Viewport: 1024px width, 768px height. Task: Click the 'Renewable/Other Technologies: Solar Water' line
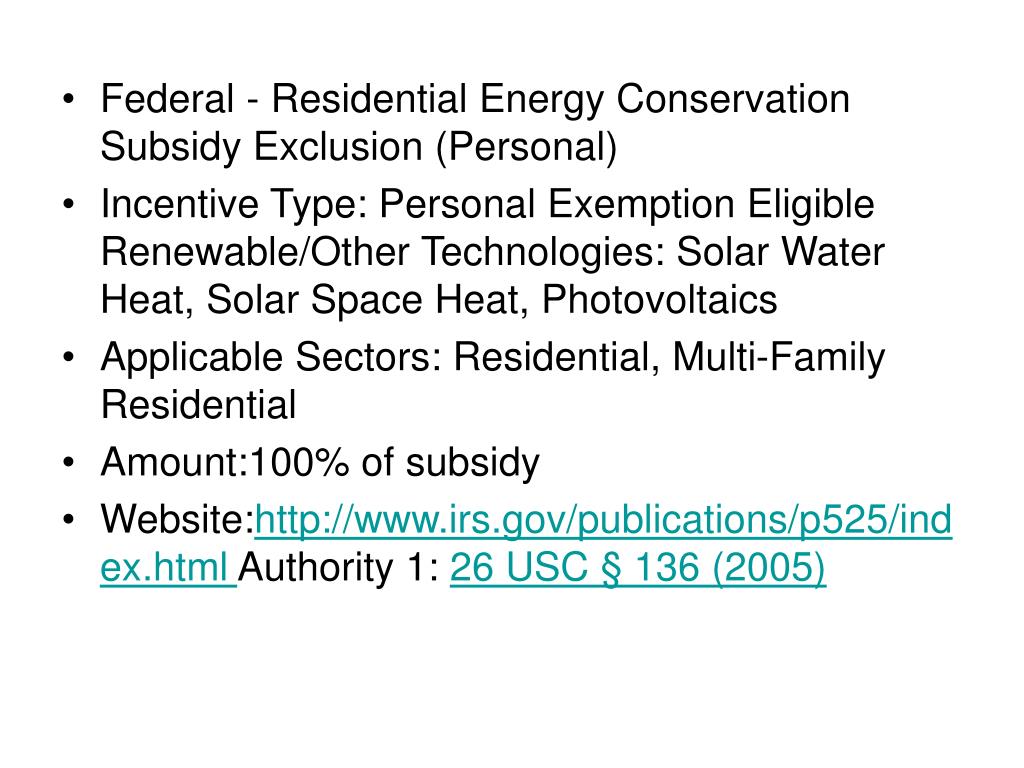(x=492, y=252)
